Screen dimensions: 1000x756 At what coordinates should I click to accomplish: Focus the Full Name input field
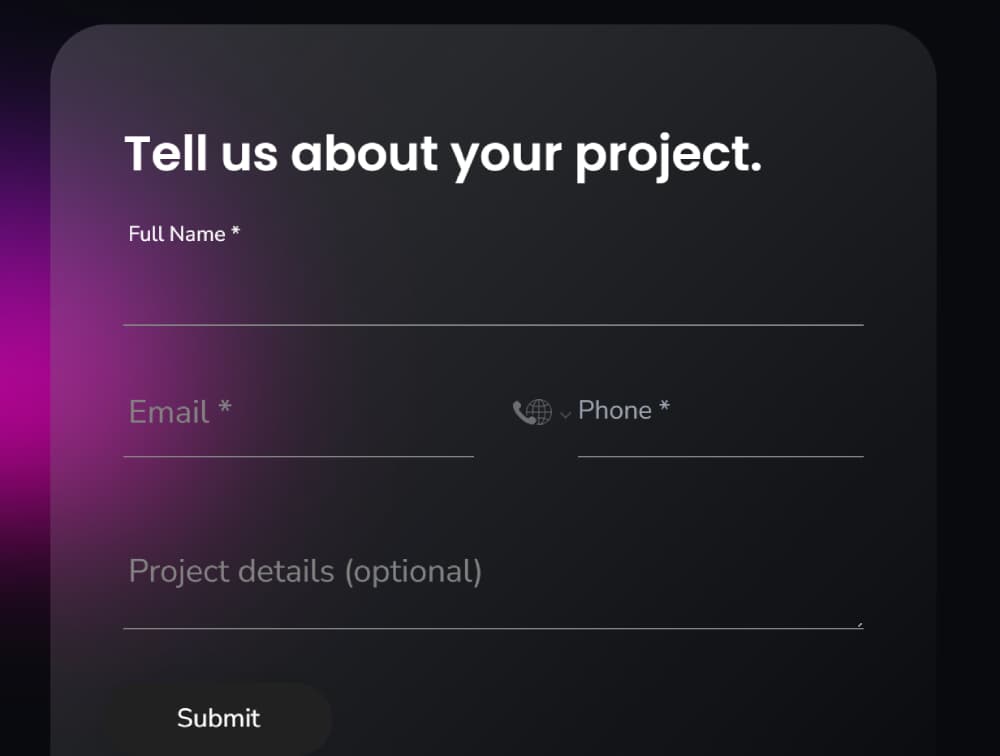[x=493, y=290]
